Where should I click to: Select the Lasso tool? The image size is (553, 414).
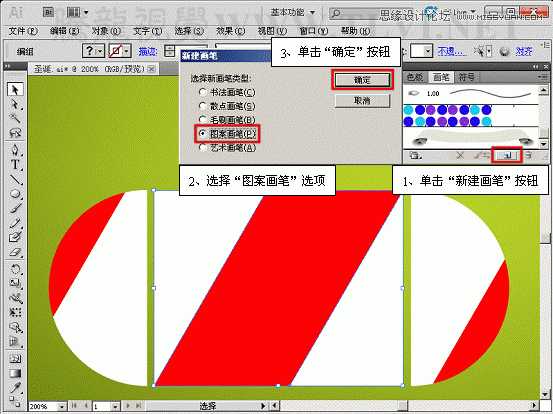pyautogui.click(x=15, y=133)
